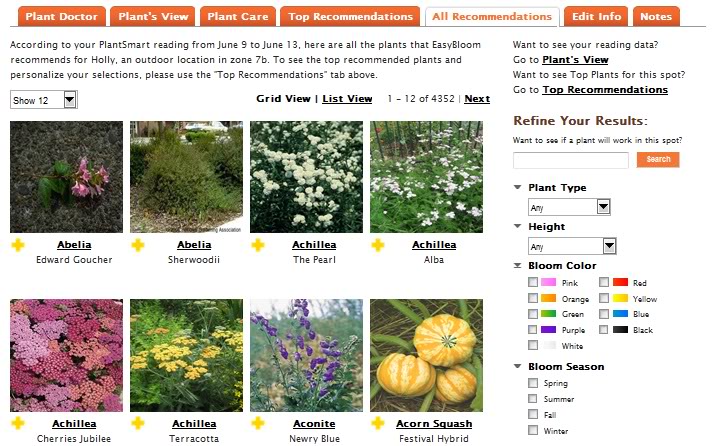Image resolution: width=715 pixels, height=446 pixels.
Task: Switch to List View
Action: [x=347, y=99]
